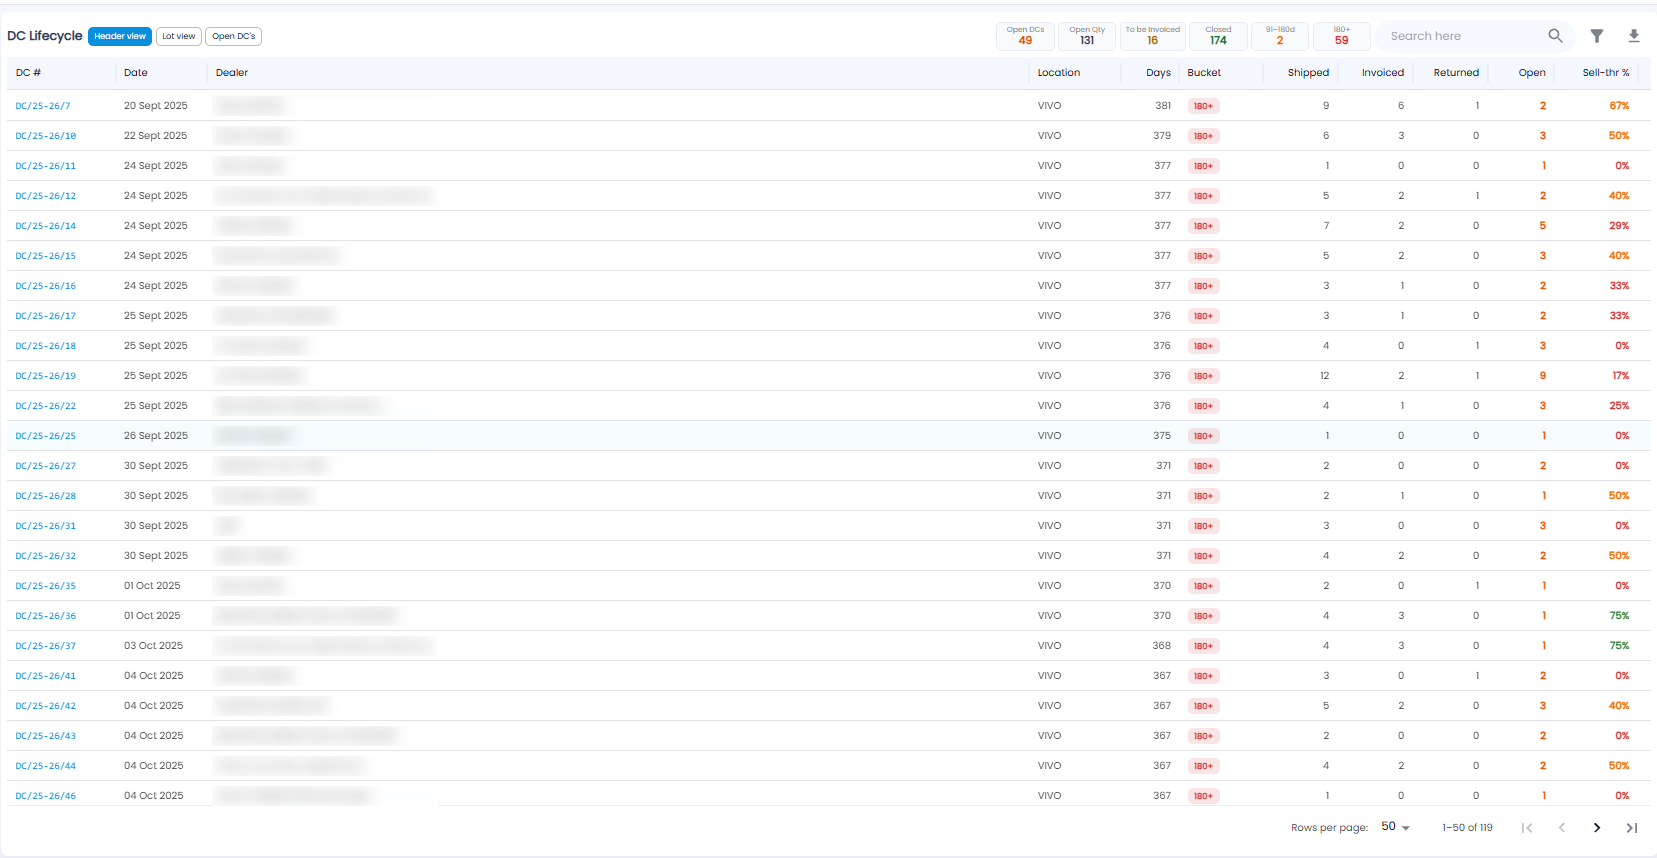Switch to Lot view tab
Viewport: 1657px width, 858px height.
pos(179,36)
